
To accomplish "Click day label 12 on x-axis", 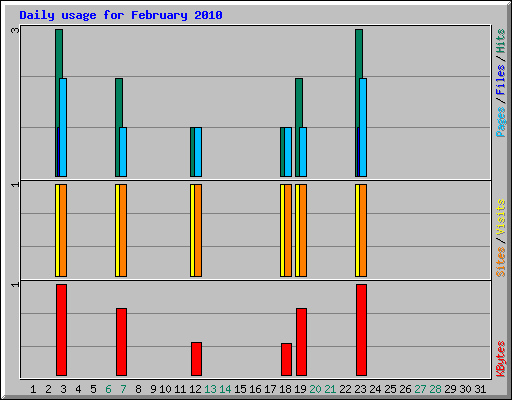I will pos(195,389).
